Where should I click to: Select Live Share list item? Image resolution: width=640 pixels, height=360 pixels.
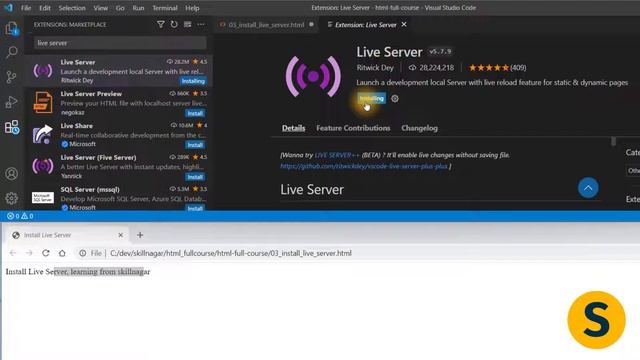pos(118,135)
